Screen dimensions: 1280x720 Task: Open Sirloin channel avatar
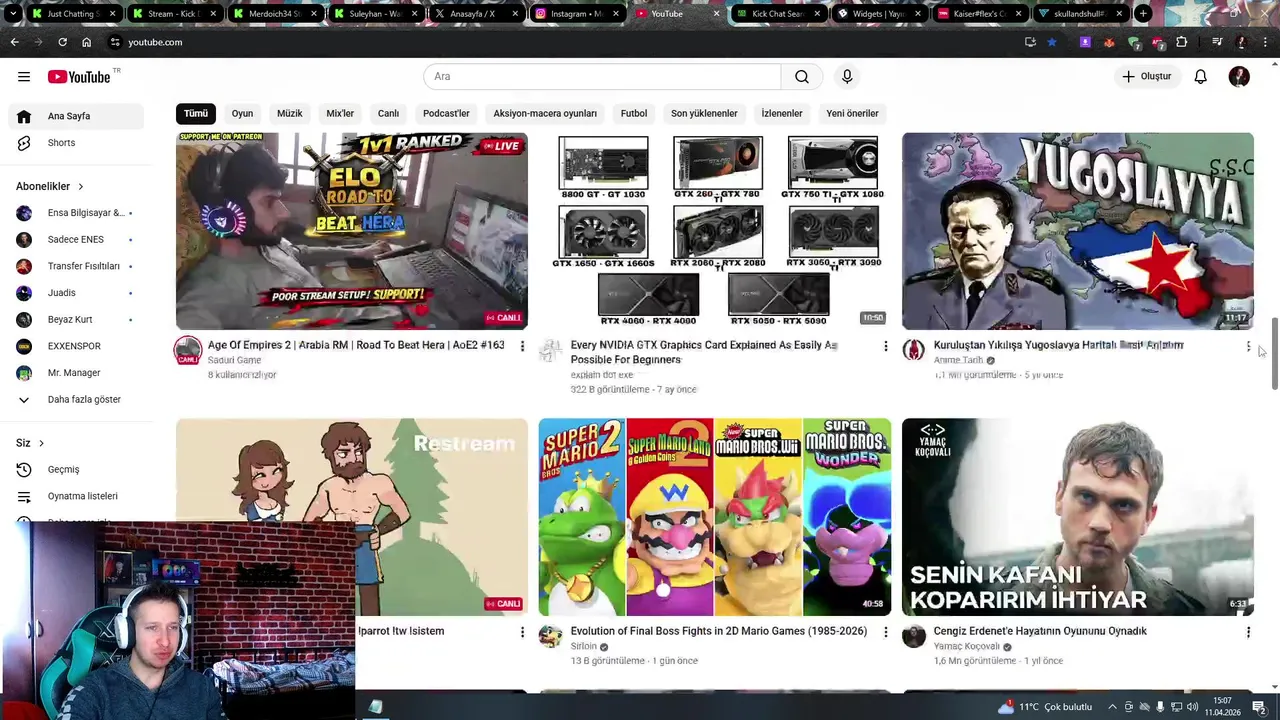(x=550, y=636)
